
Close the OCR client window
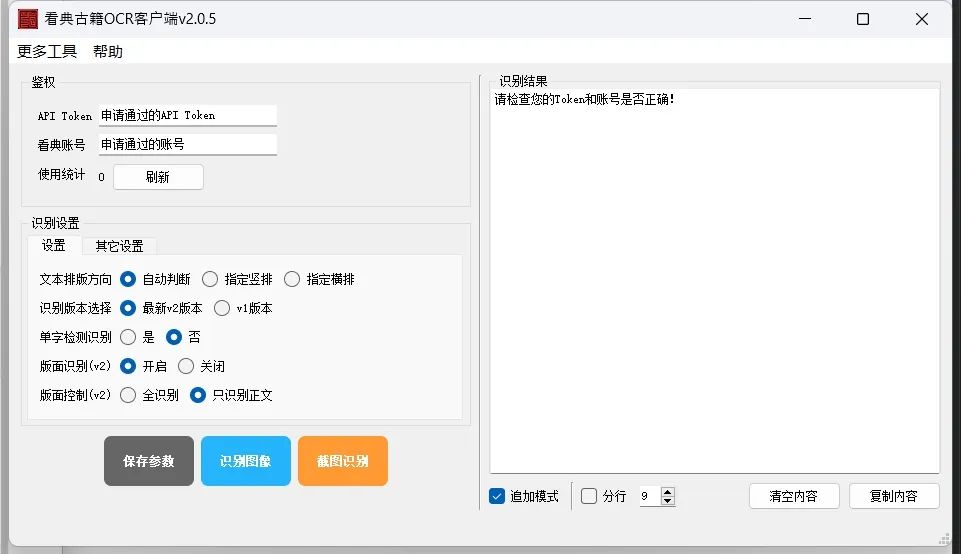pos(922,19)
